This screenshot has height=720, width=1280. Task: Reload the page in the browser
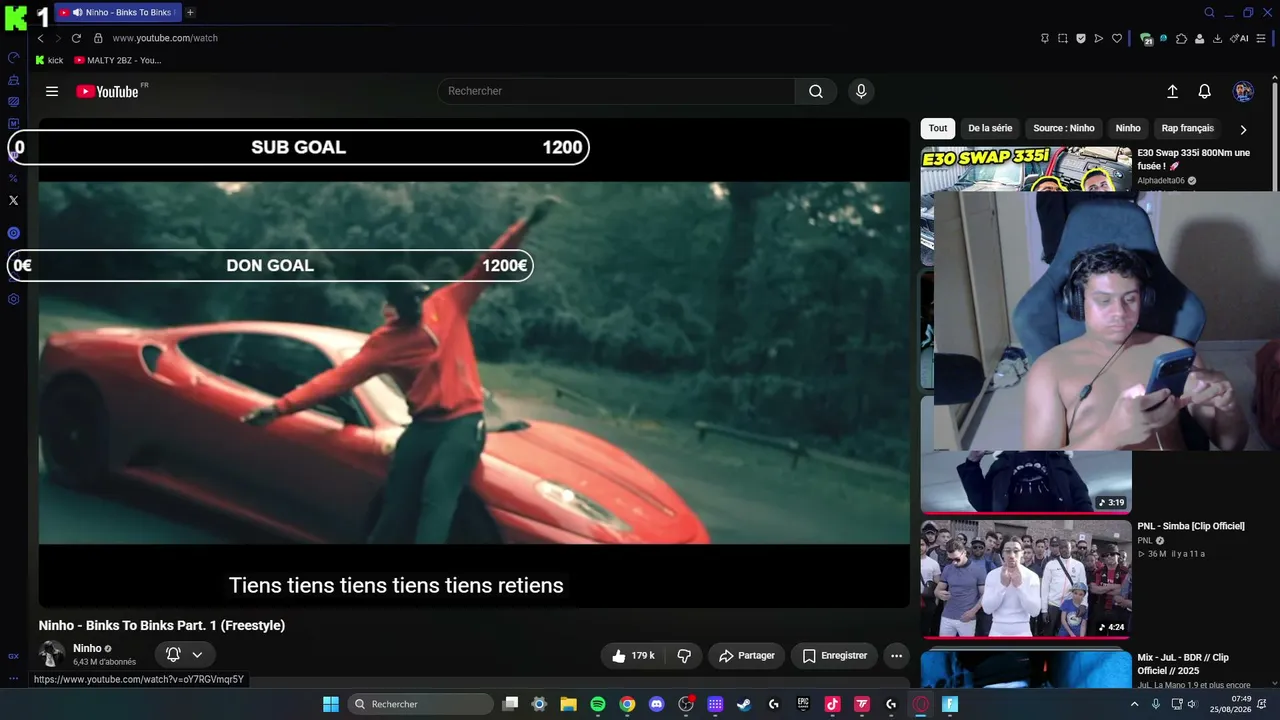click(x=76, y=38)
